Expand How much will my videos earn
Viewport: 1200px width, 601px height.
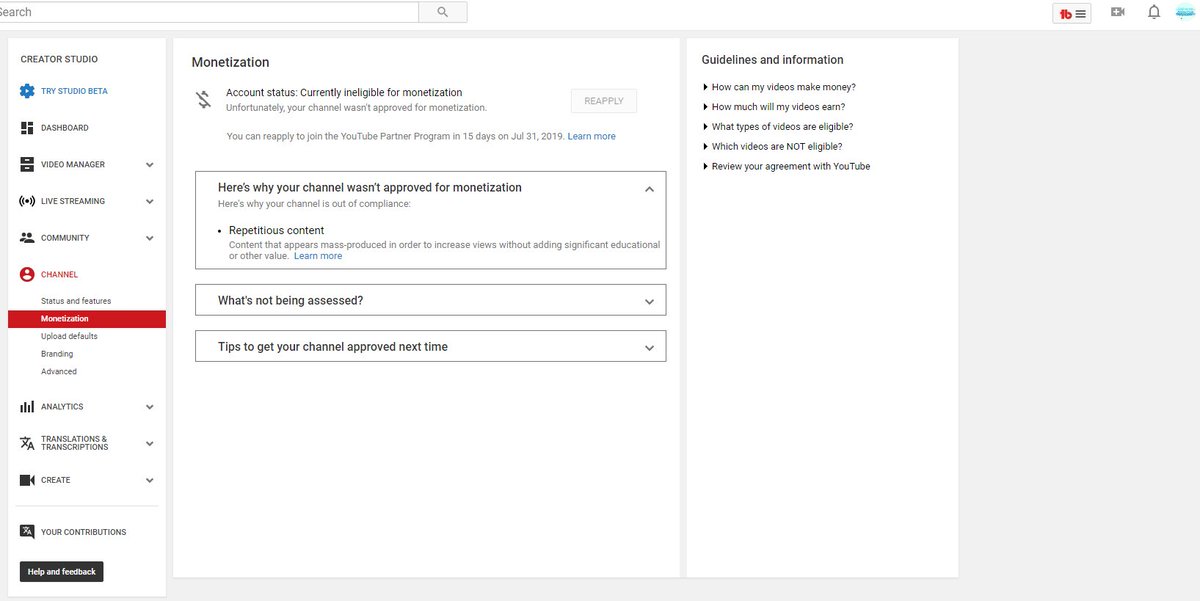775,107
